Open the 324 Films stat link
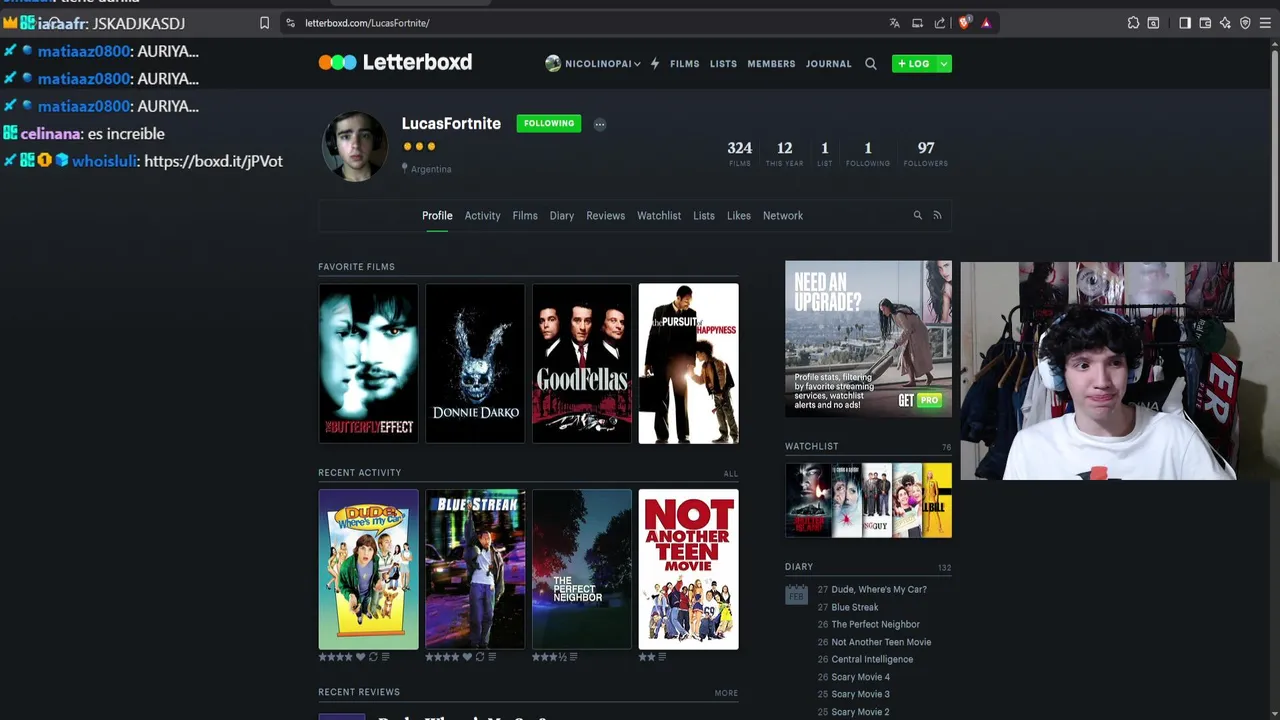Image resolution: width=1280 pixels, height=720 pixels. point(740,153)
